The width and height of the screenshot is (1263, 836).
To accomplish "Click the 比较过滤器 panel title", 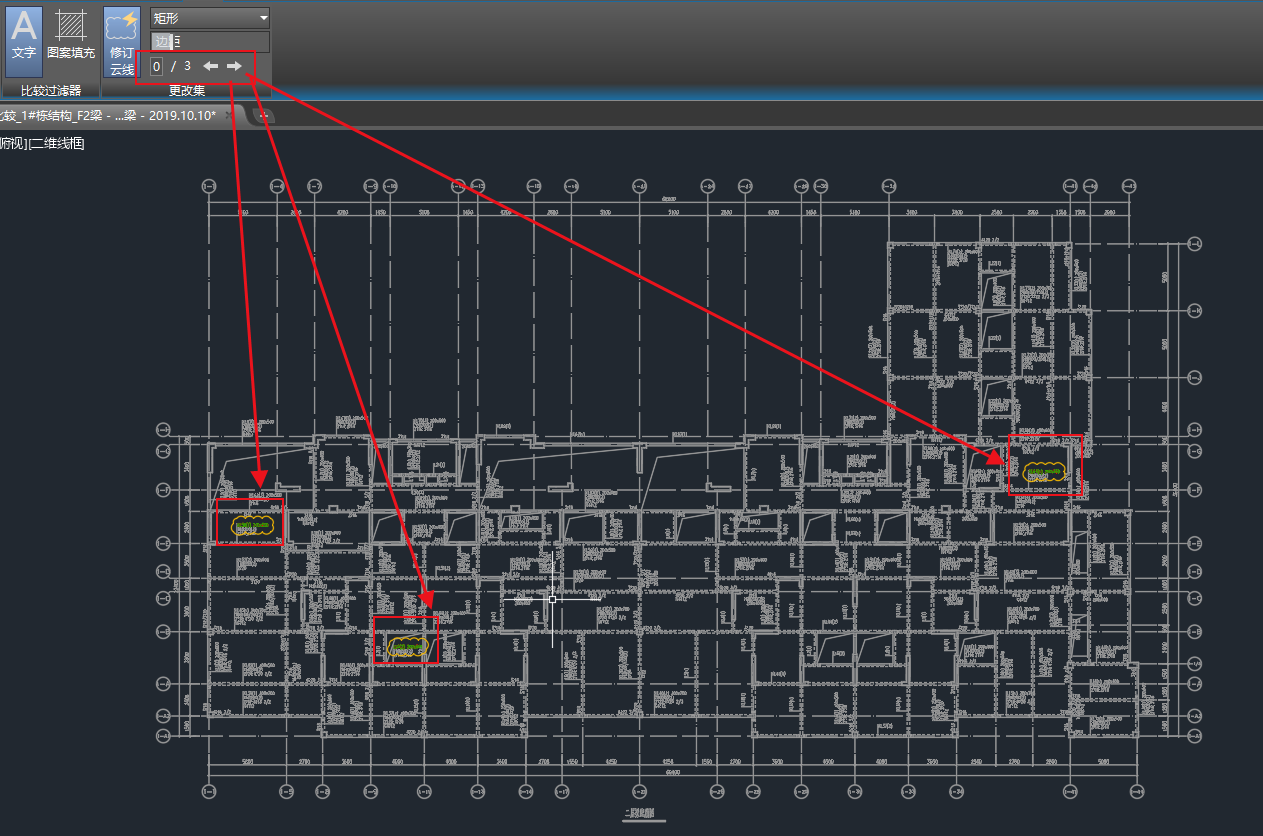I will (x=51, y=91).
